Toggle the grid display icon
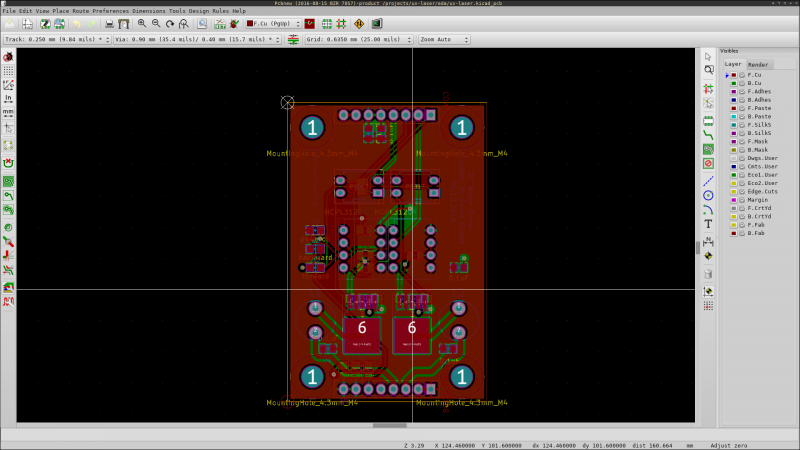 (8, 71)
